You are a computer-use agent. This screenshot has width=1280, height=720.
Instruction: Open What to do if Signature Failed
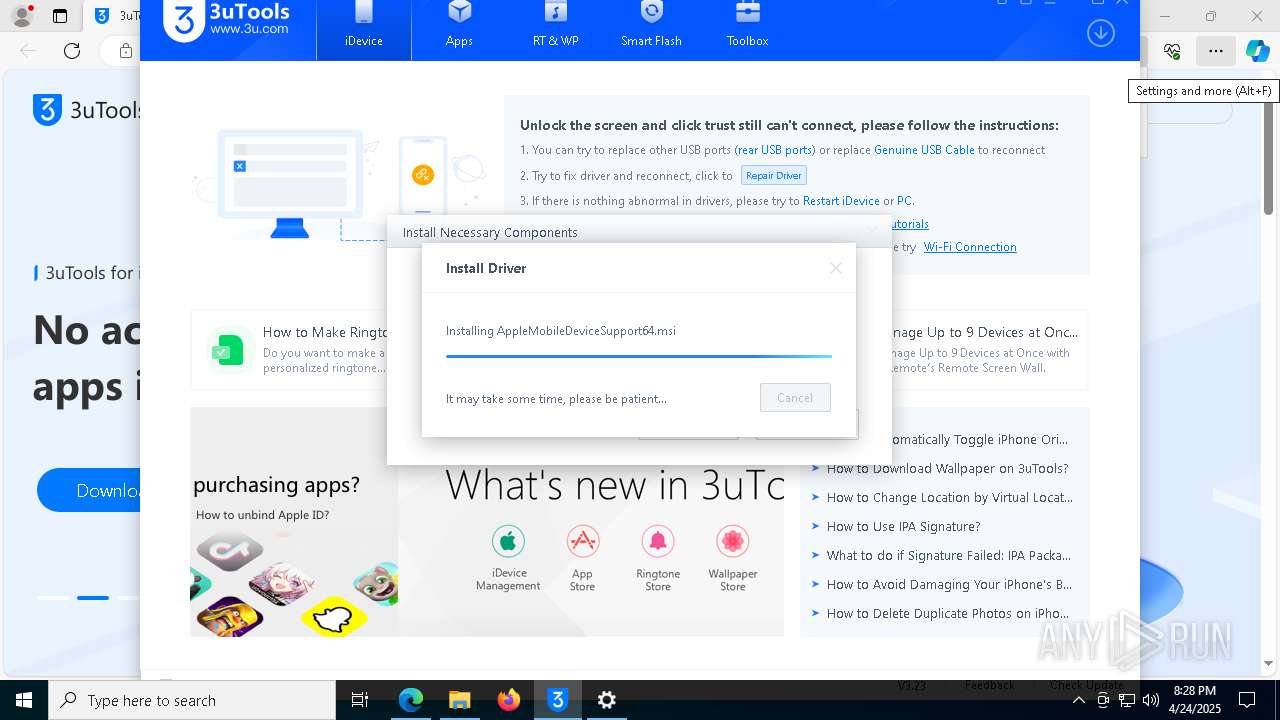click(948, 555)
